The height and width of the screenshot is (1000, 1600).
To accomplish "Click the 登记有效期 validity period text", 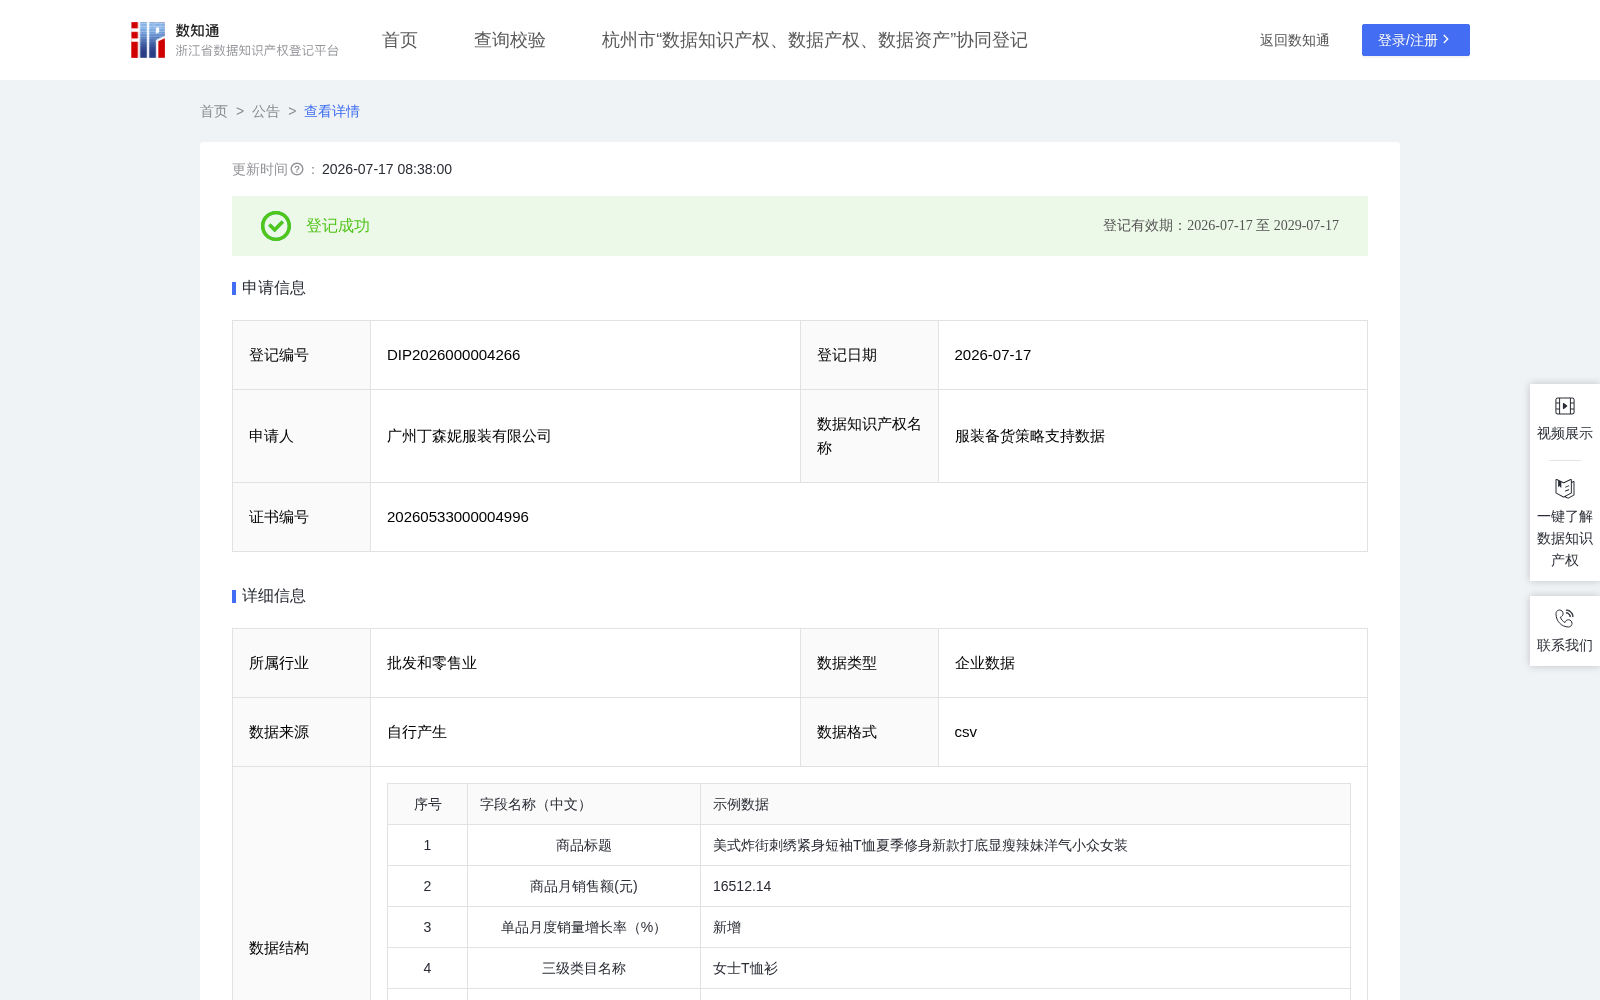I will 1220,226.
